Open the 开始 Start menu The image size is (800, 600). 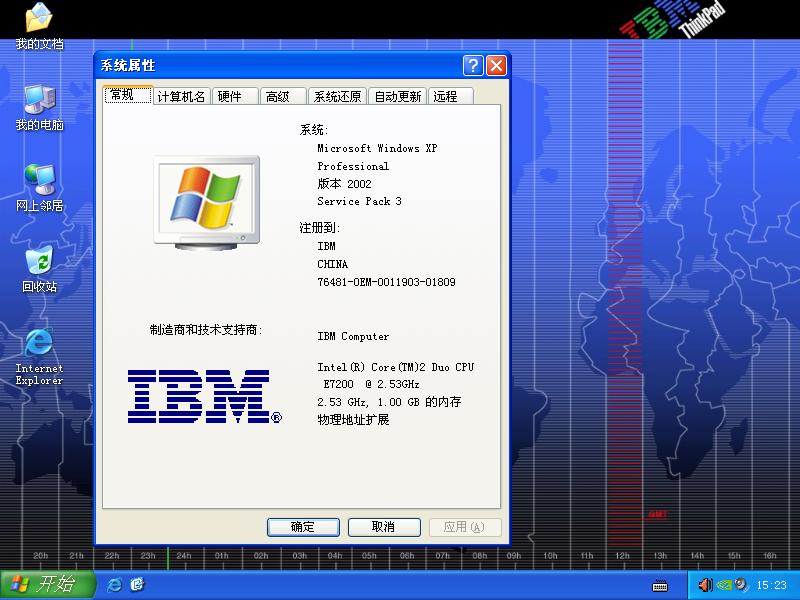47,585
